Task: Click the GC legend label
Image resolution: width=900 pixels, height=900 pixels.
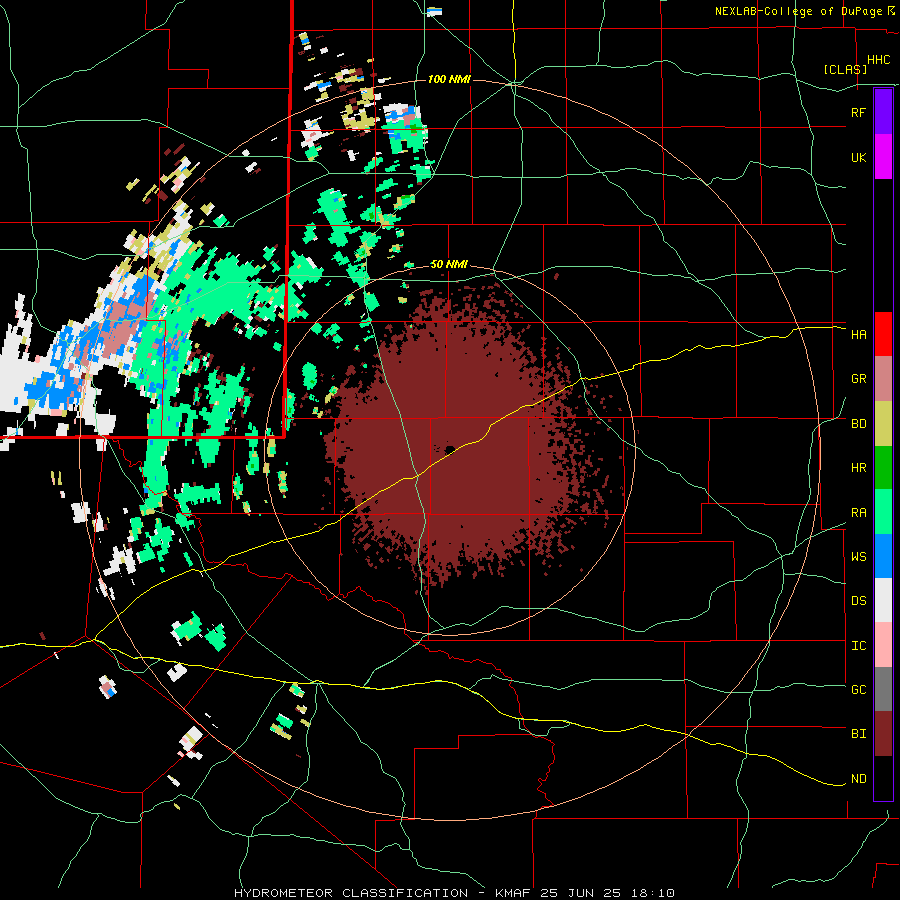Action: [x=858, y=690]
